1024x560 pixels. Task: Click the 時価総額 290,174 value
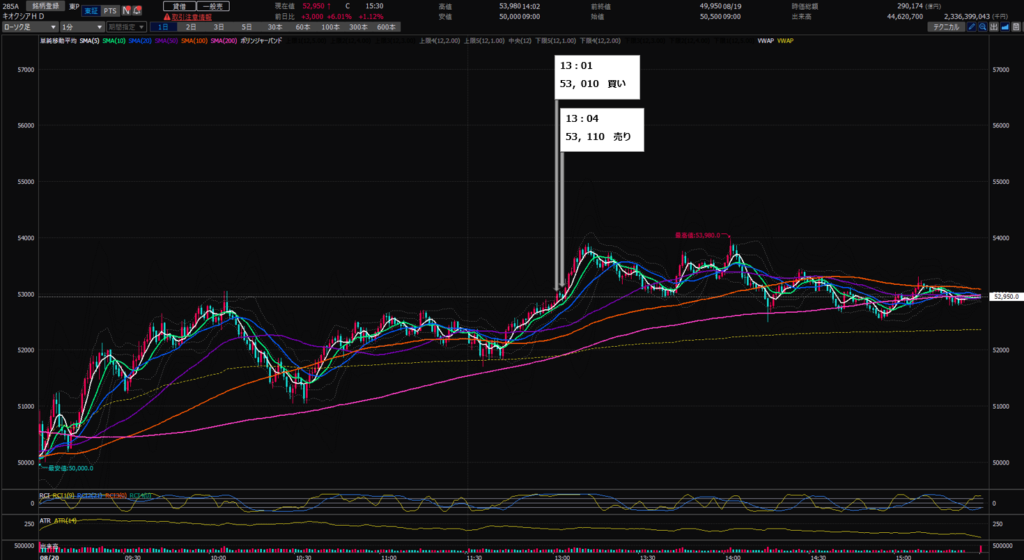coord(910,6)
